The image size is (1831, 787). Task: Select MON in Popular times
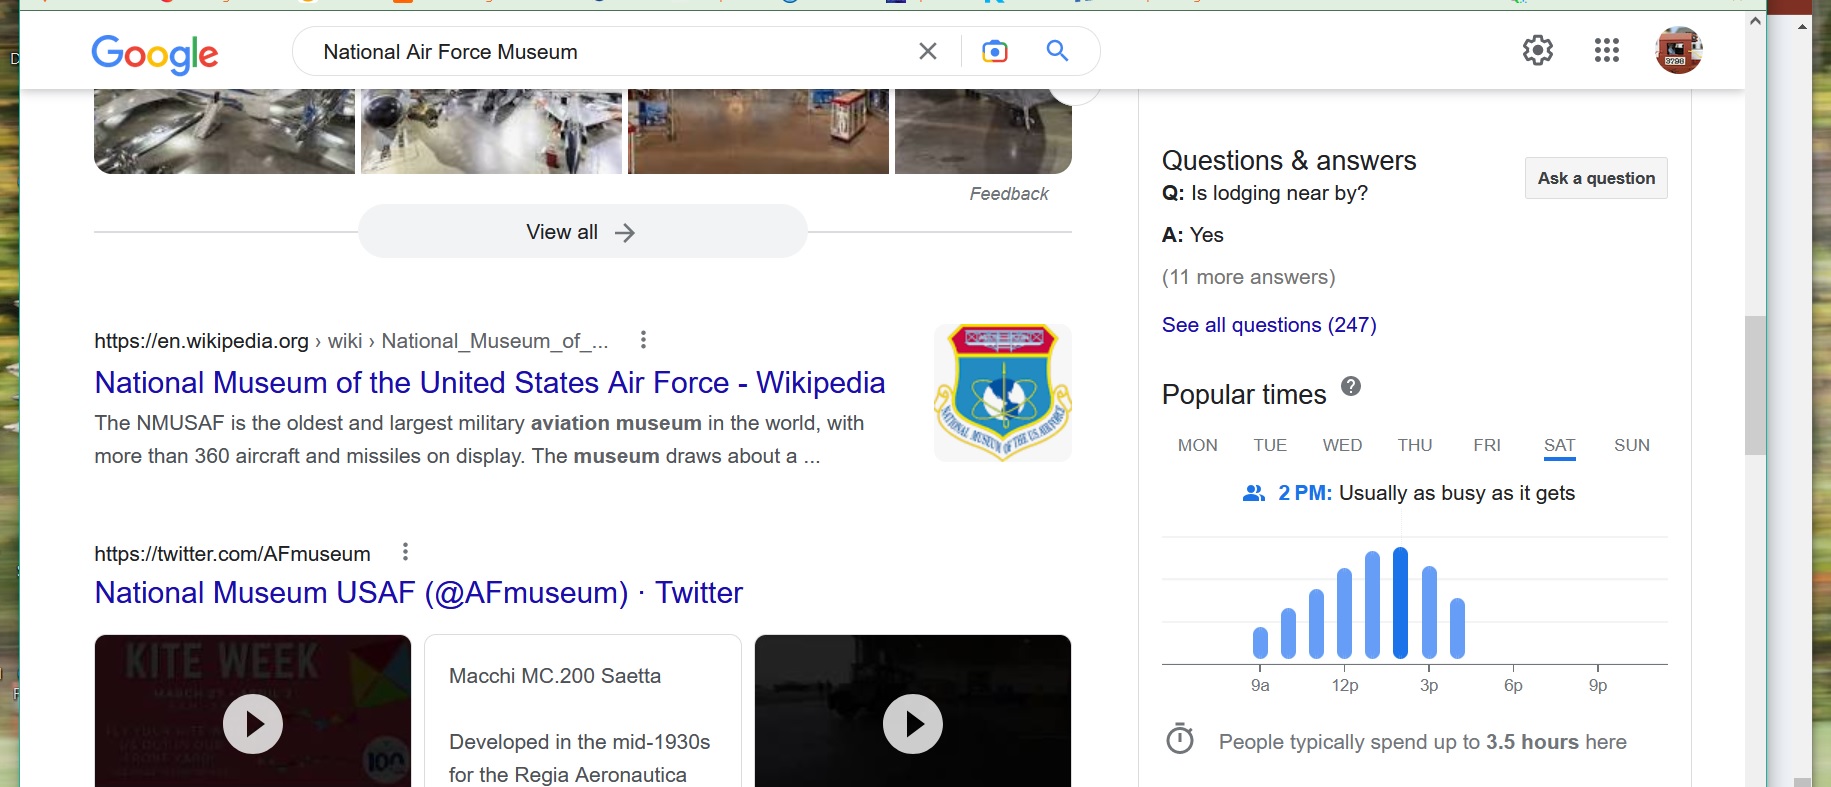(1198, 445)
